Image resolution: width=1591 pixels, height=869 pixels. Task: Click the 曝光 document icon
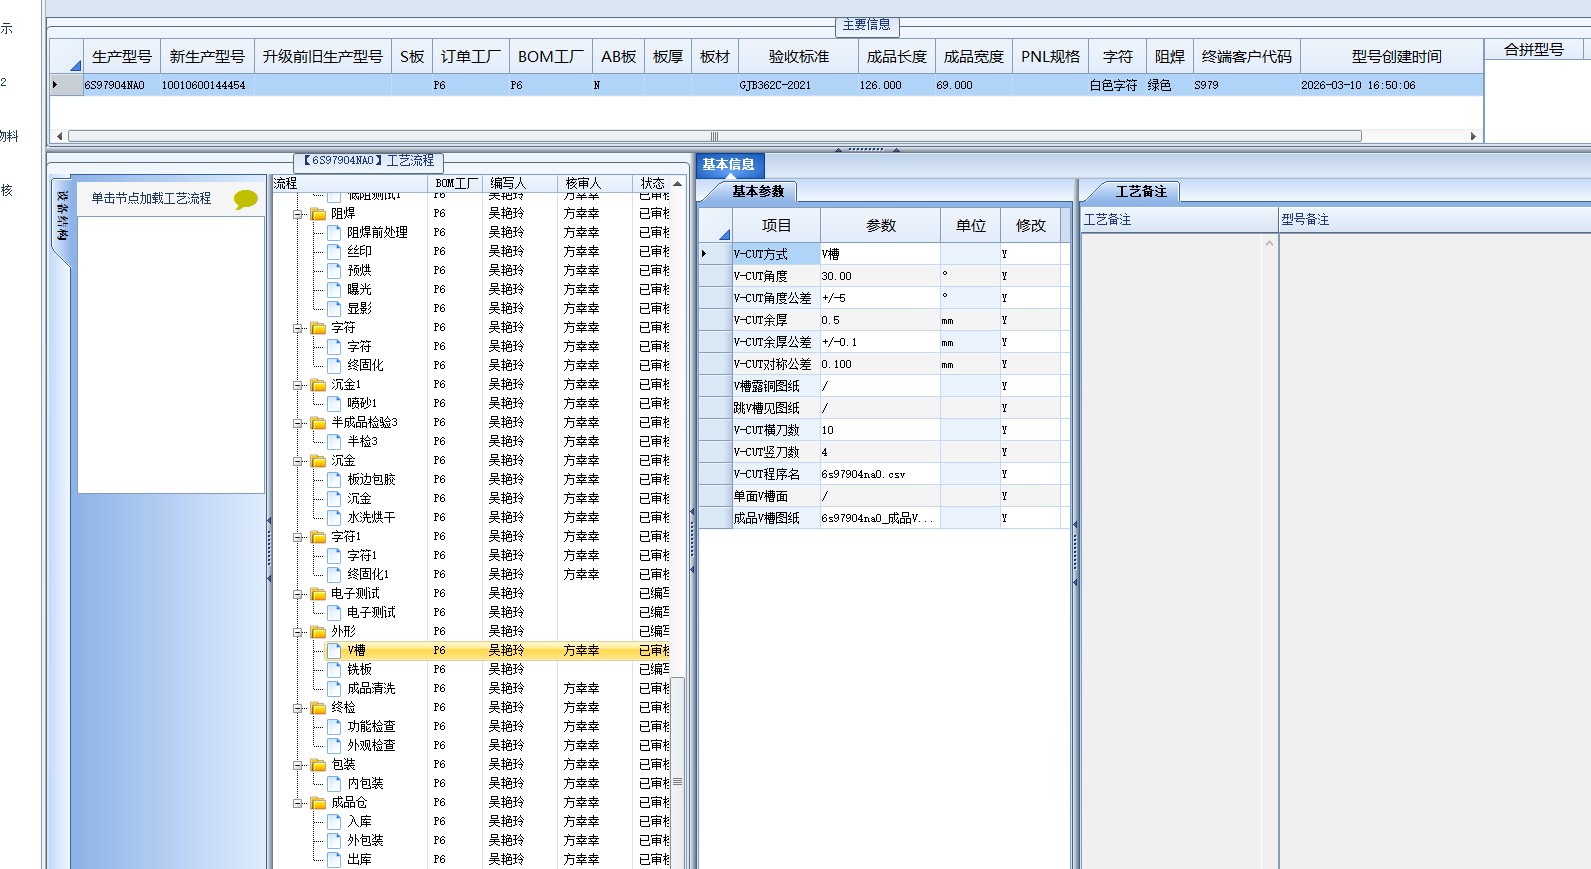(x=335, y=290)
